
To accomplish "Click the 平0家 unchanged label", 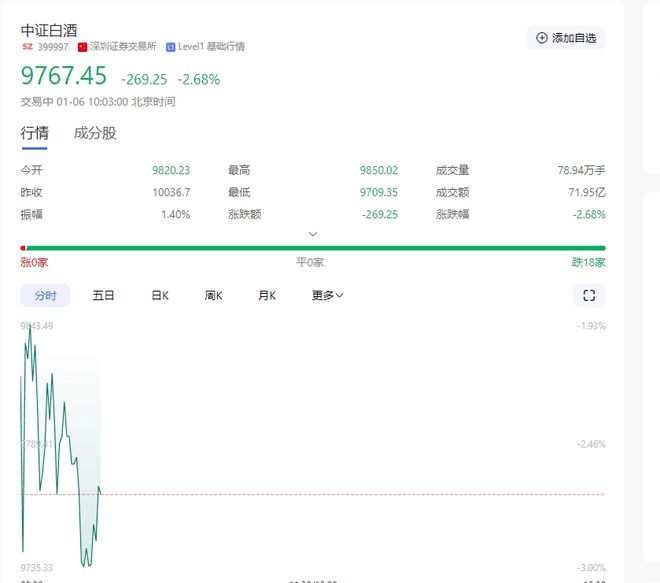I will [310, 263].
